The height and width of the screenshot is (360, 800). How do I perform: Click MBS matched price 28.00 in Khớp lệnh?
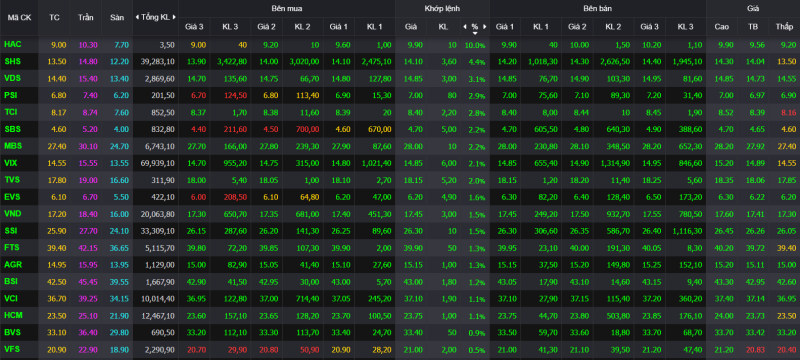coord(413,146)
